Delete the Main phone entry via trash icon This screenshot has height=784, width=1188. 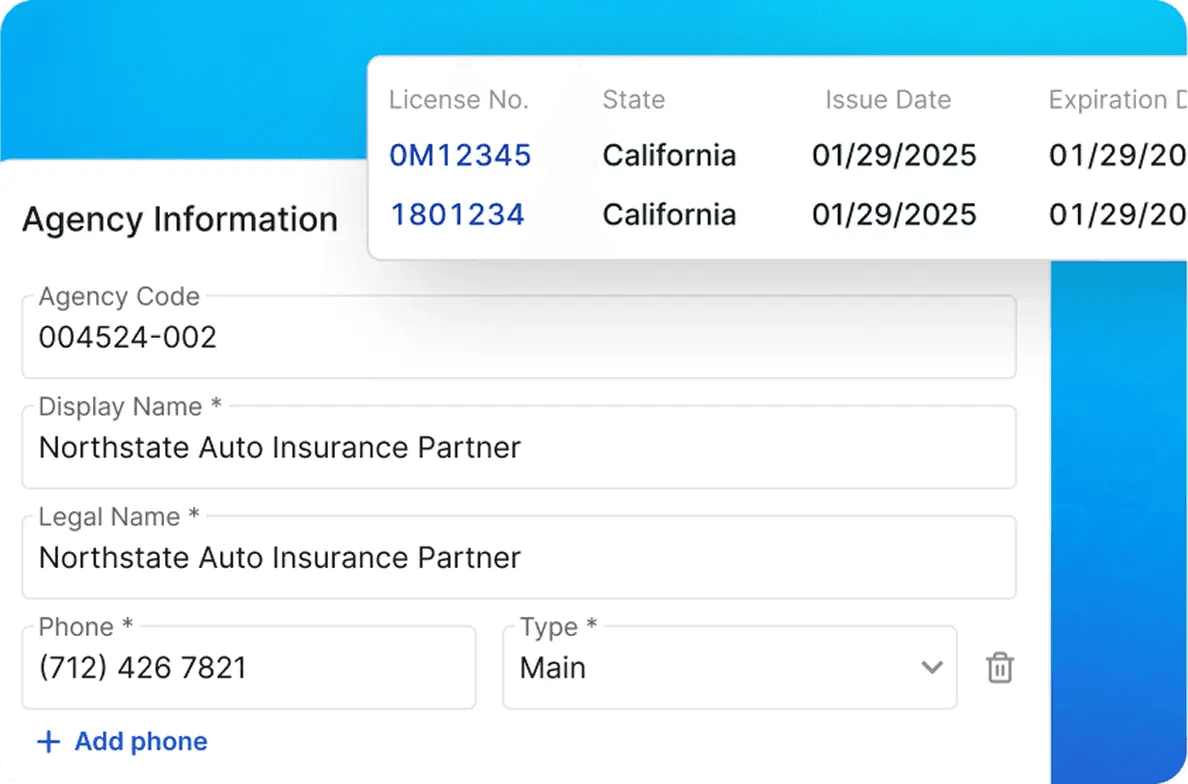[998, 667]
